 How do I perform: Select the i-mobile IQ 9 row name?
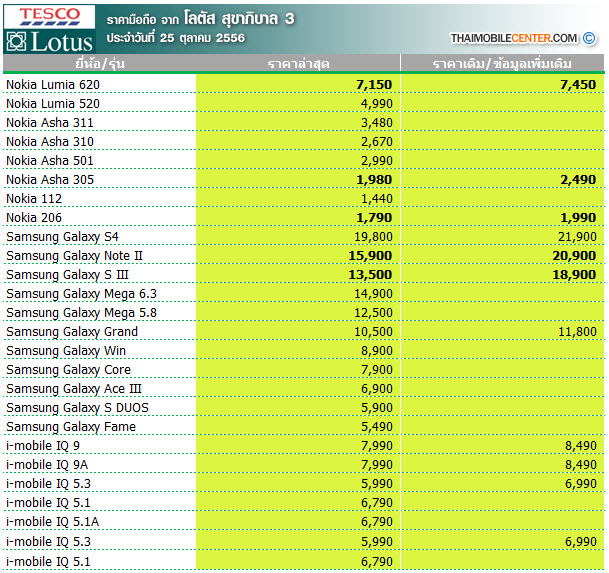(x=43, y=446)
